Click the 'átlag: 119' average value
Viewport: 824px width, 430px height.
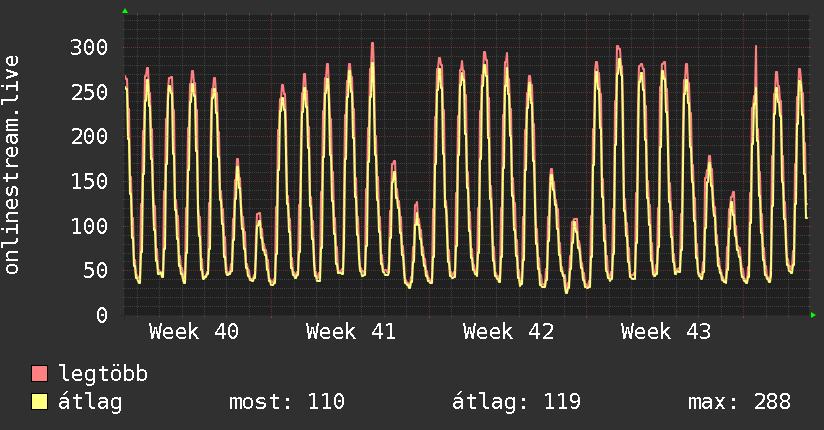pyautogui.click(x=517, y=403)
